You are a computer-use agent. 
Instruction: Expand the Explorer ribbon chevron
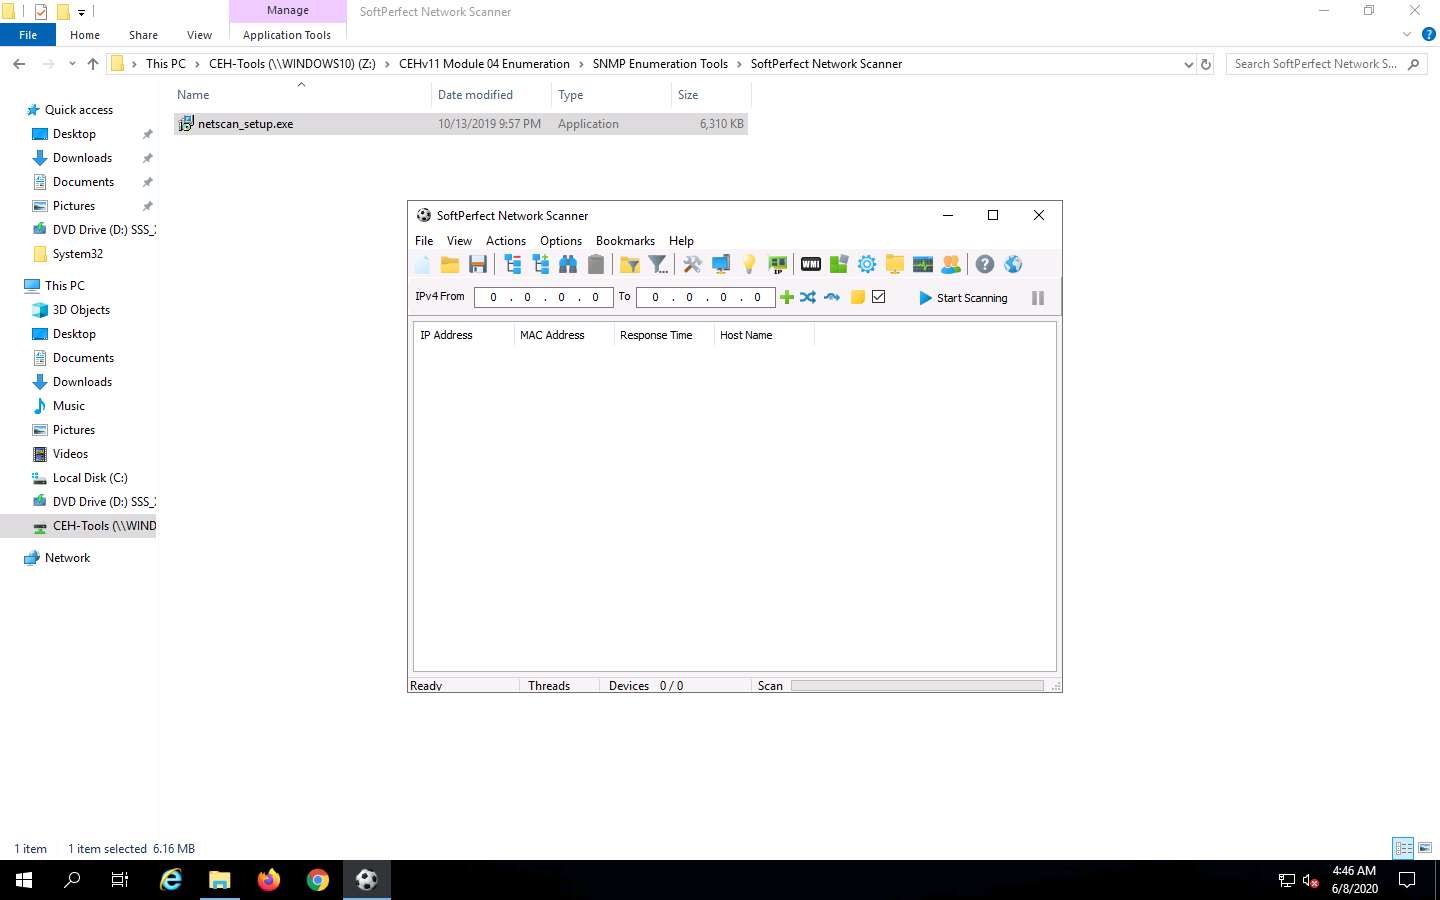(x=1407, y=34)
